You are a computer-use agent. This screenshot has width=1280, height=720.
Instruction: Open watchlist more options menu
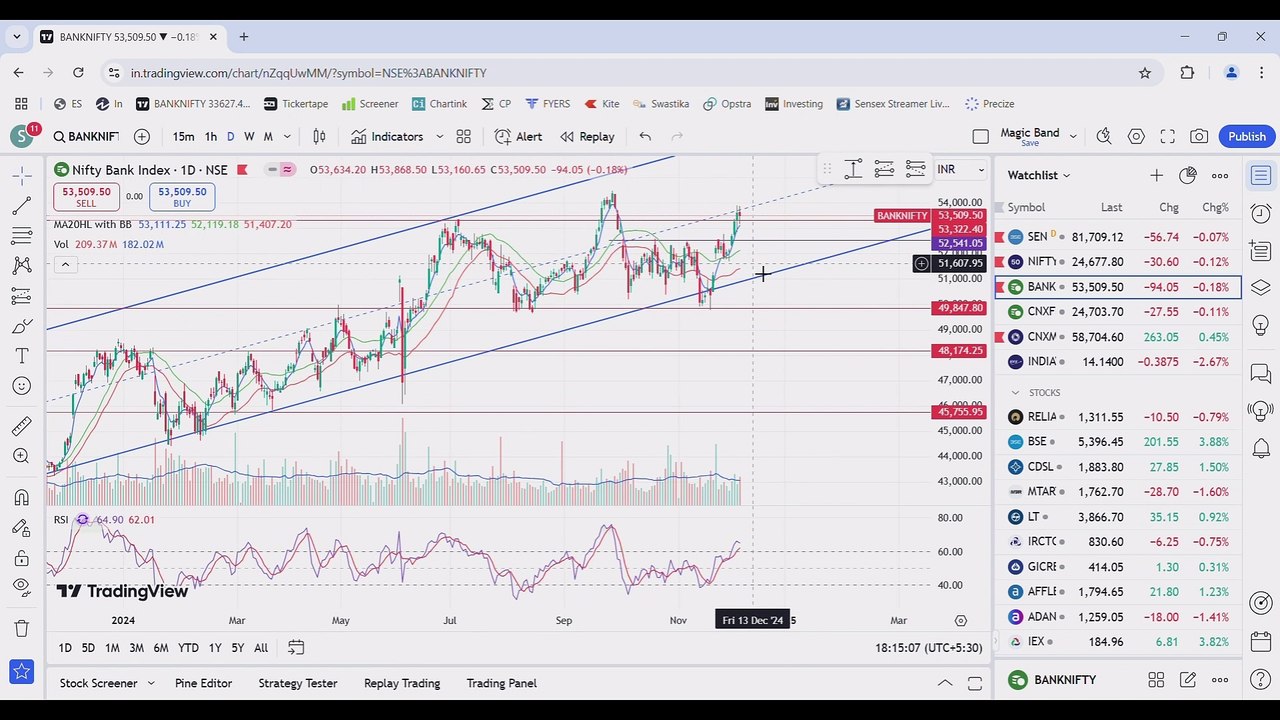(1220, 175)
